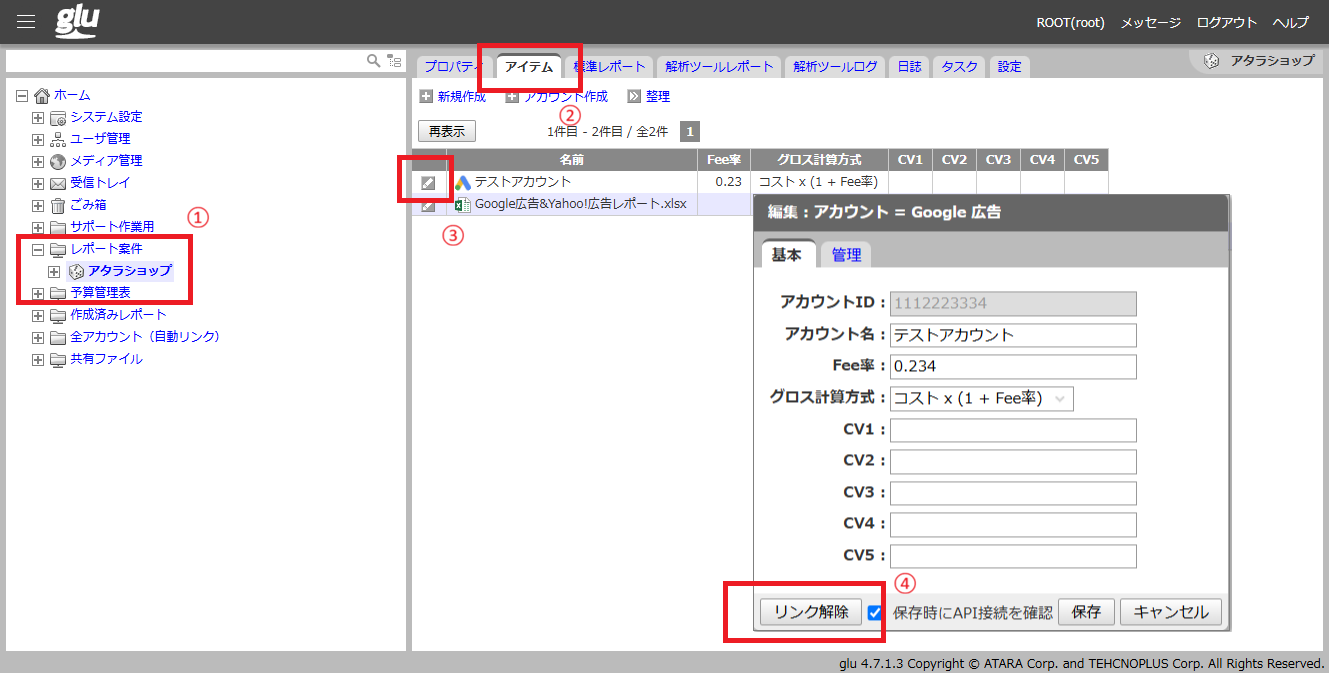Click the 受信トレイ envelope icon

pyautogui.click(x=58, y=184)
